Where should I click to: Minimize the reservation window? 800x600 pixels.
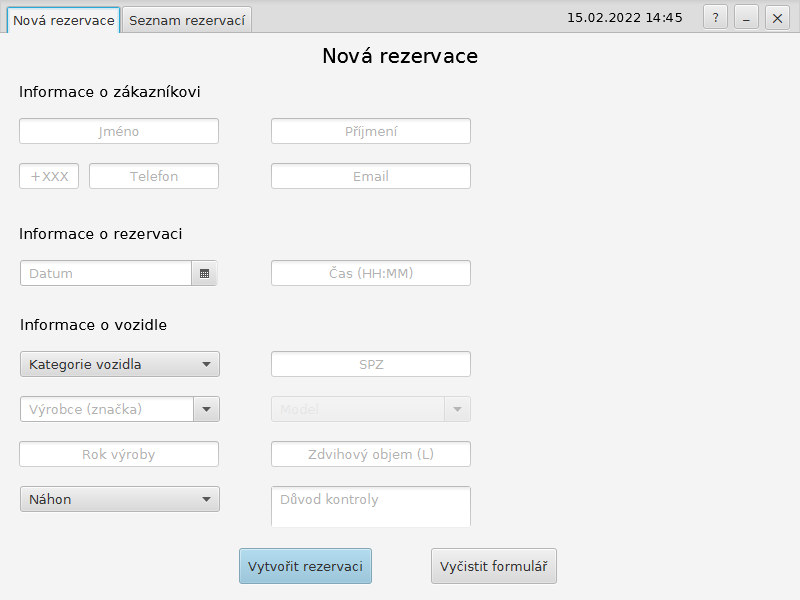coord(746,18)
